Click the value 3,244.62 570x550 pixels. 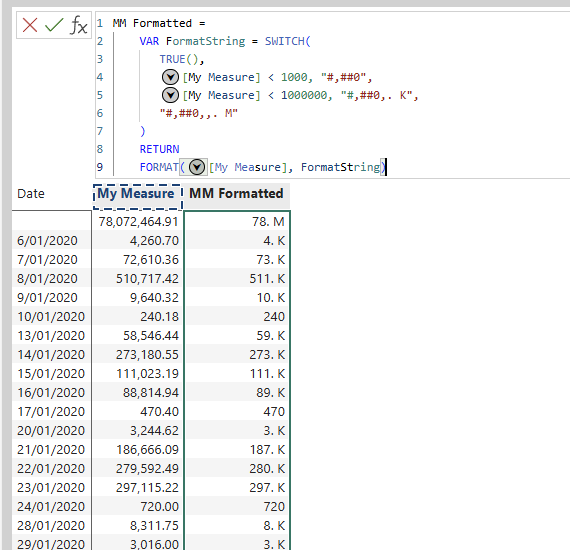[x=154, y=430]
